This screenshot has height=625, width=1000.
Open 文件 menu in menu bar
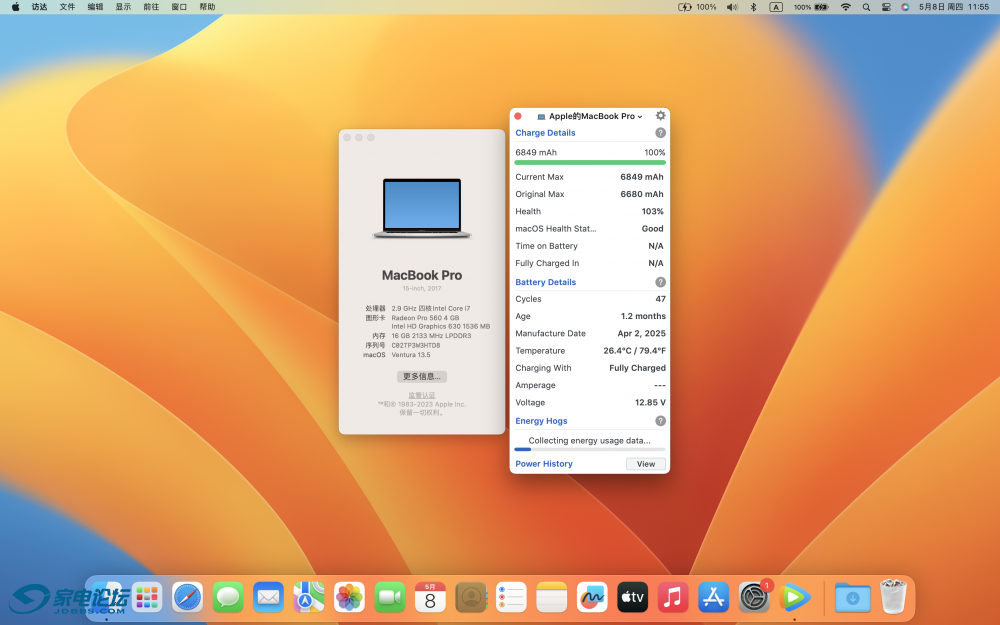click(67, 7)
